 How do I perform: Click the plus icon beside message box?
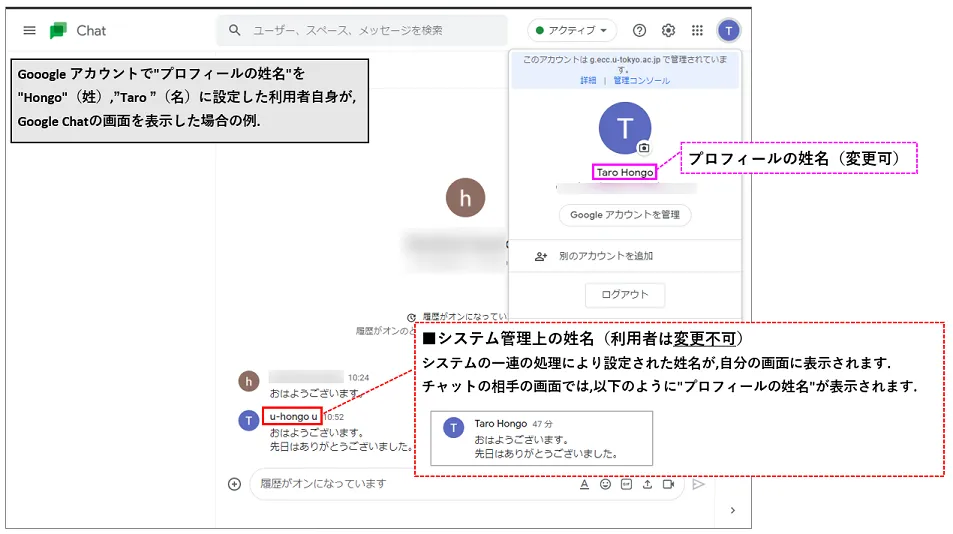click(x=235, y=484)
